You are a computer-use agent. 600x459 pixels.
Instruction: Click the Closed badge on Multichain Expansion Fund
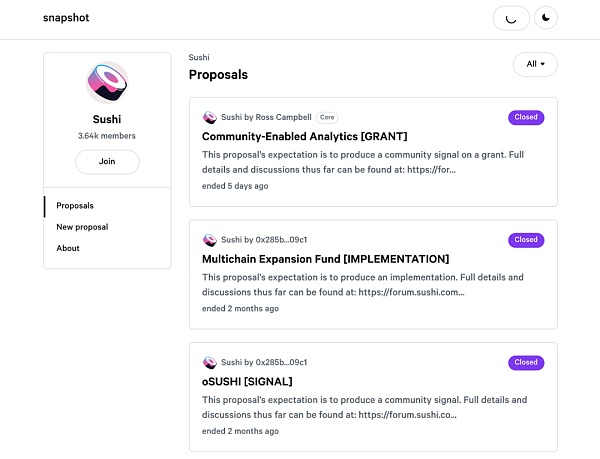click(525, 240)
